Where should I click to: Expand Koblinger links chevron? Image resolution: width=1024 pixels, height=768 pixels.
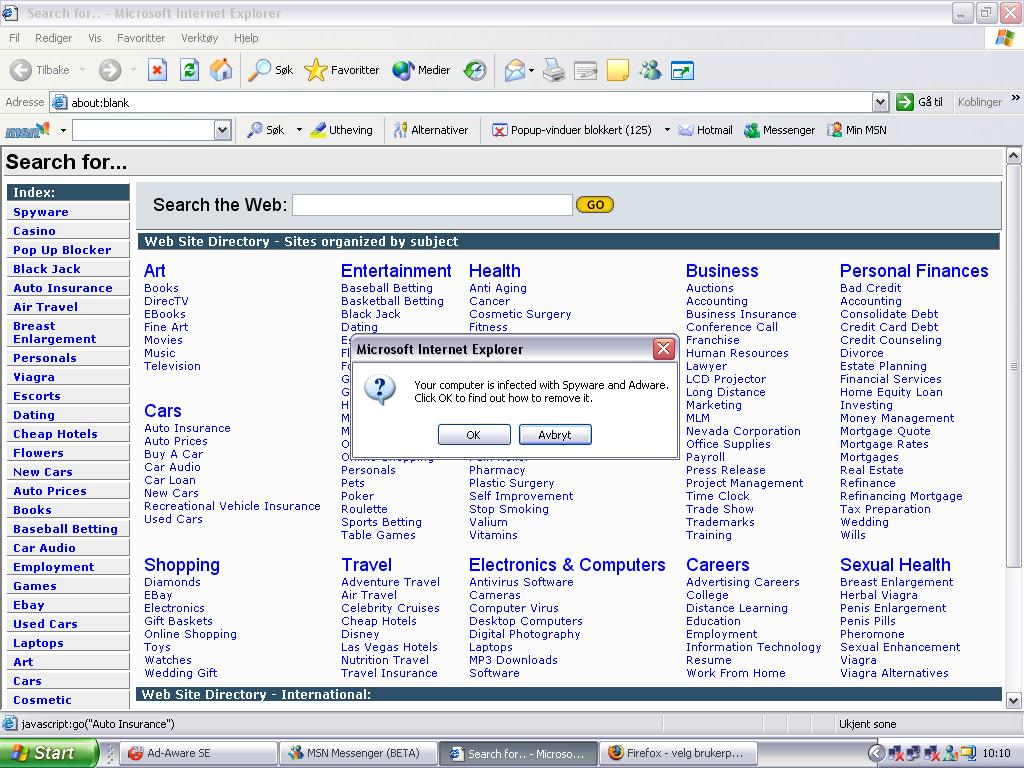click(1016, 98)
